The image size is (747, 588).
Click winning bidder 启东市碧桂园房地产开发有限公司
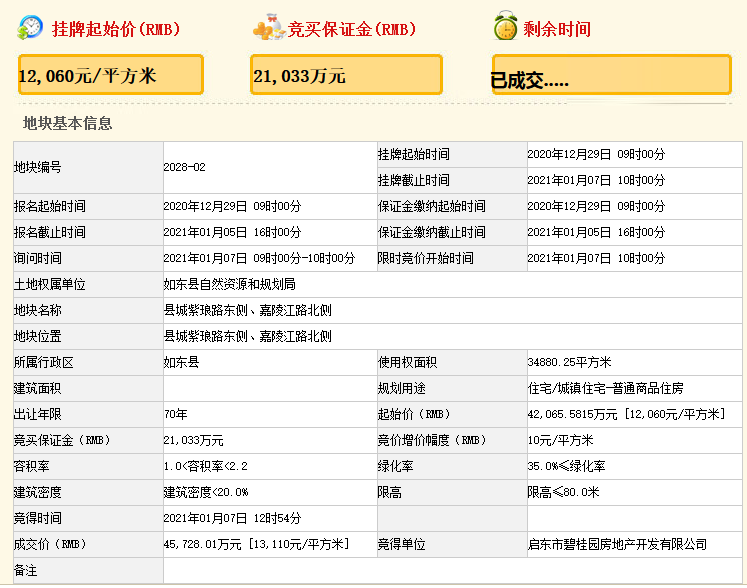point(616,544)
